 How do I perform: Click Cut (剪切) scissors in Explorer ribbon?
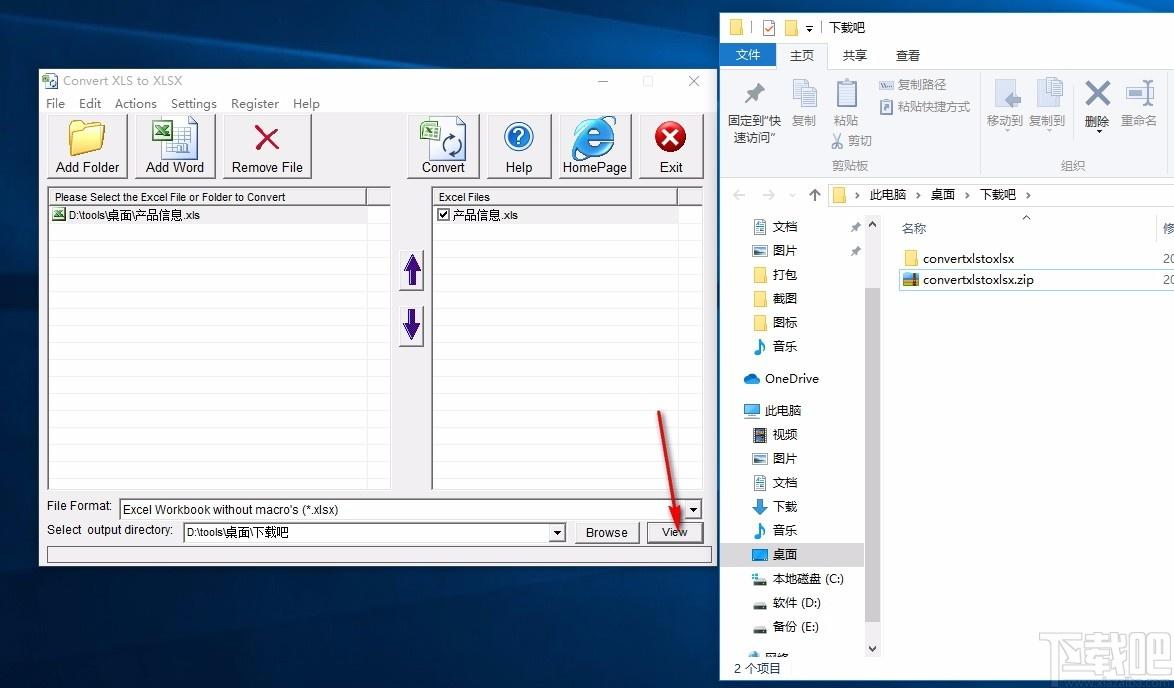851,141
